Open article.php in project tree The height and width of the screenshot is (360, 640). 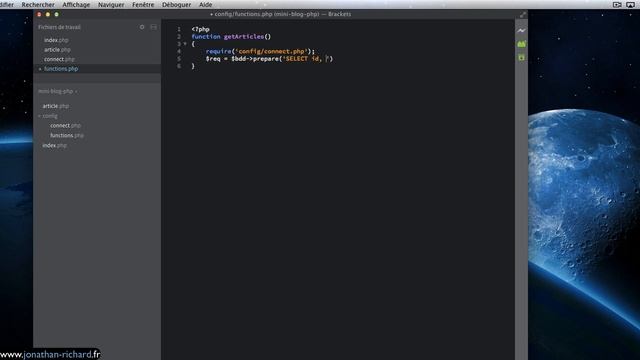56,106
